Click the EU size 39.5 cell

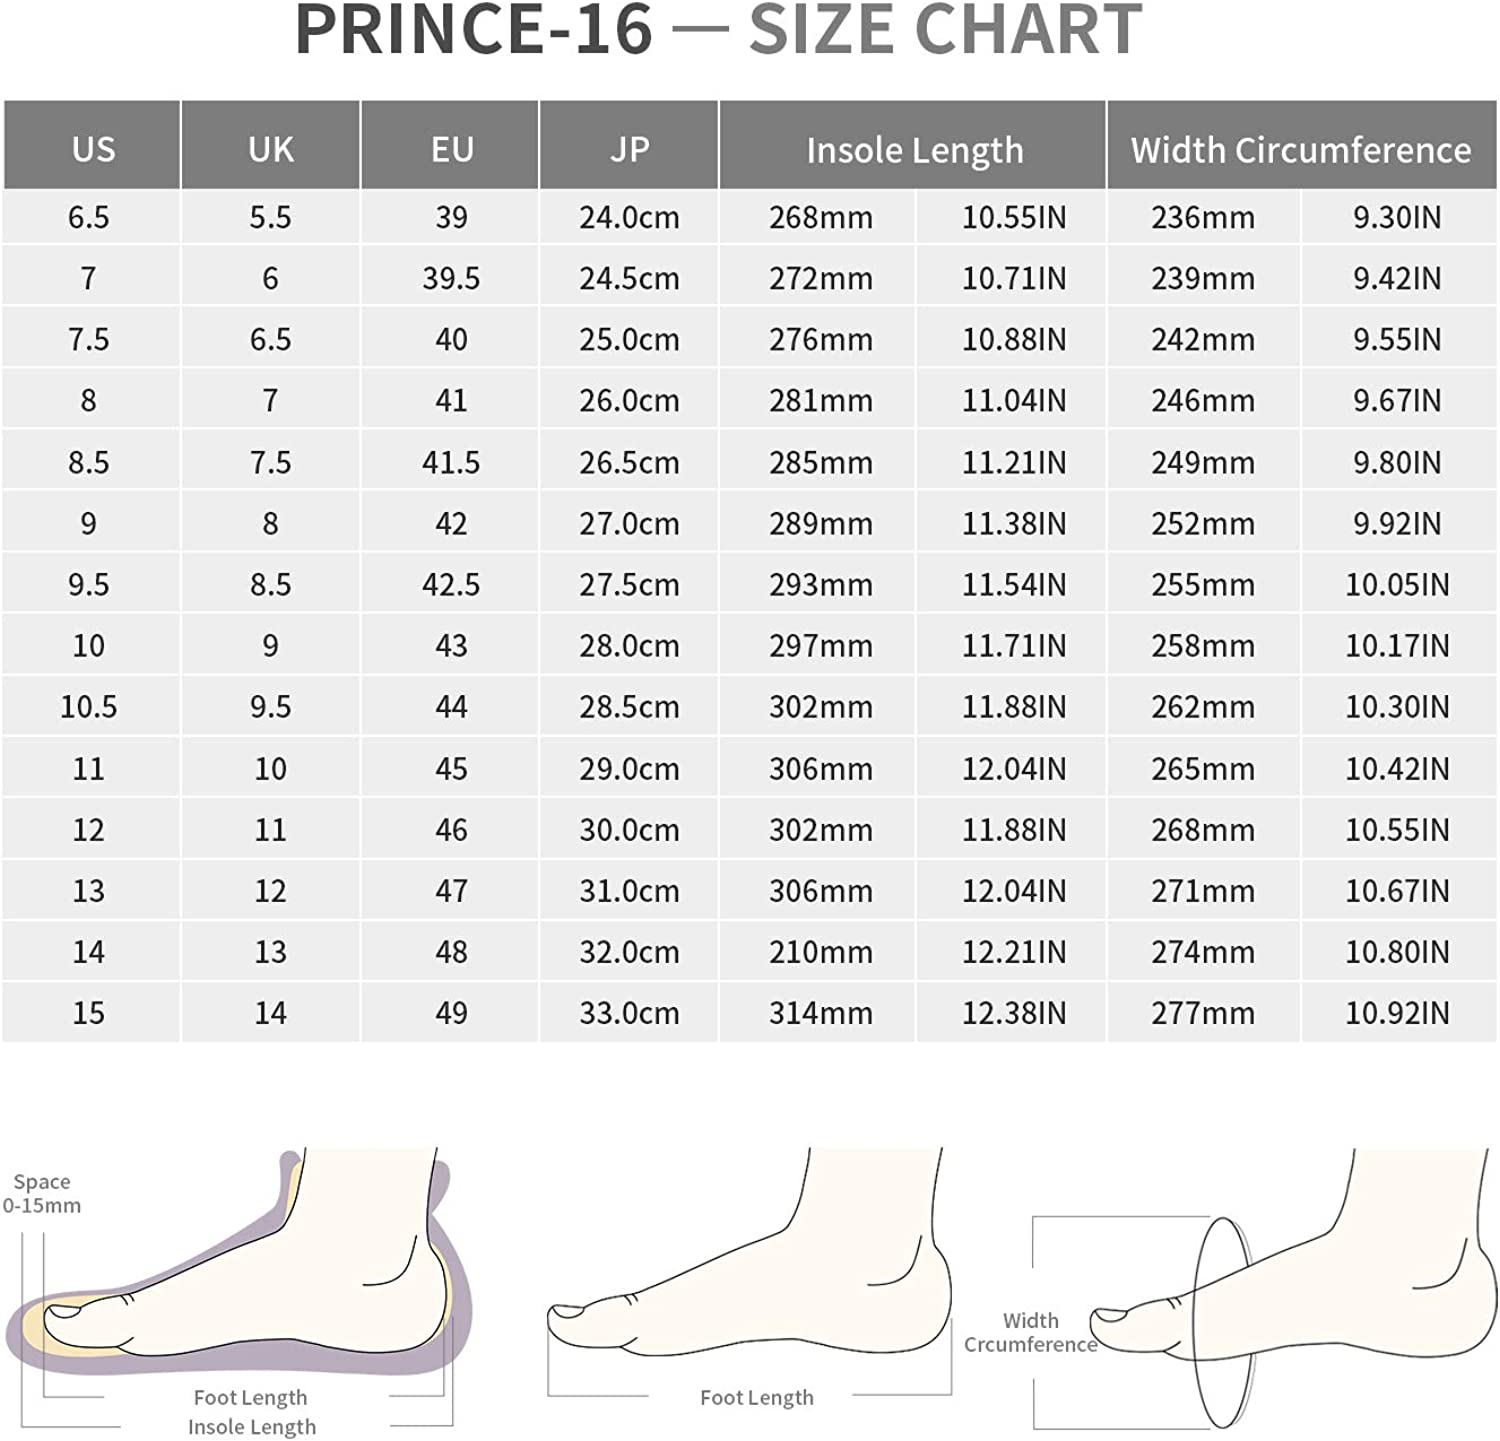click(x=451, y=278)
